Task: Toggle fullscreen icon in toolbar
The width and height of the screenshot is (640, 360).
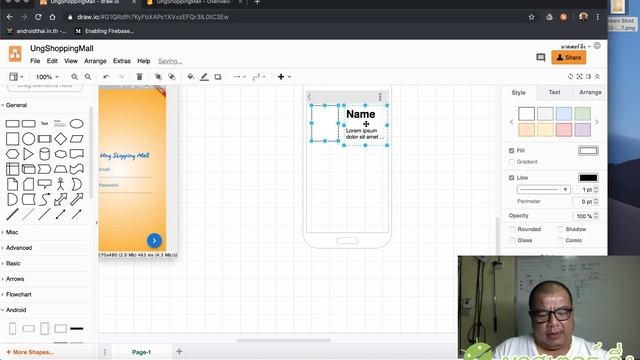Action: tap(579, 77)
